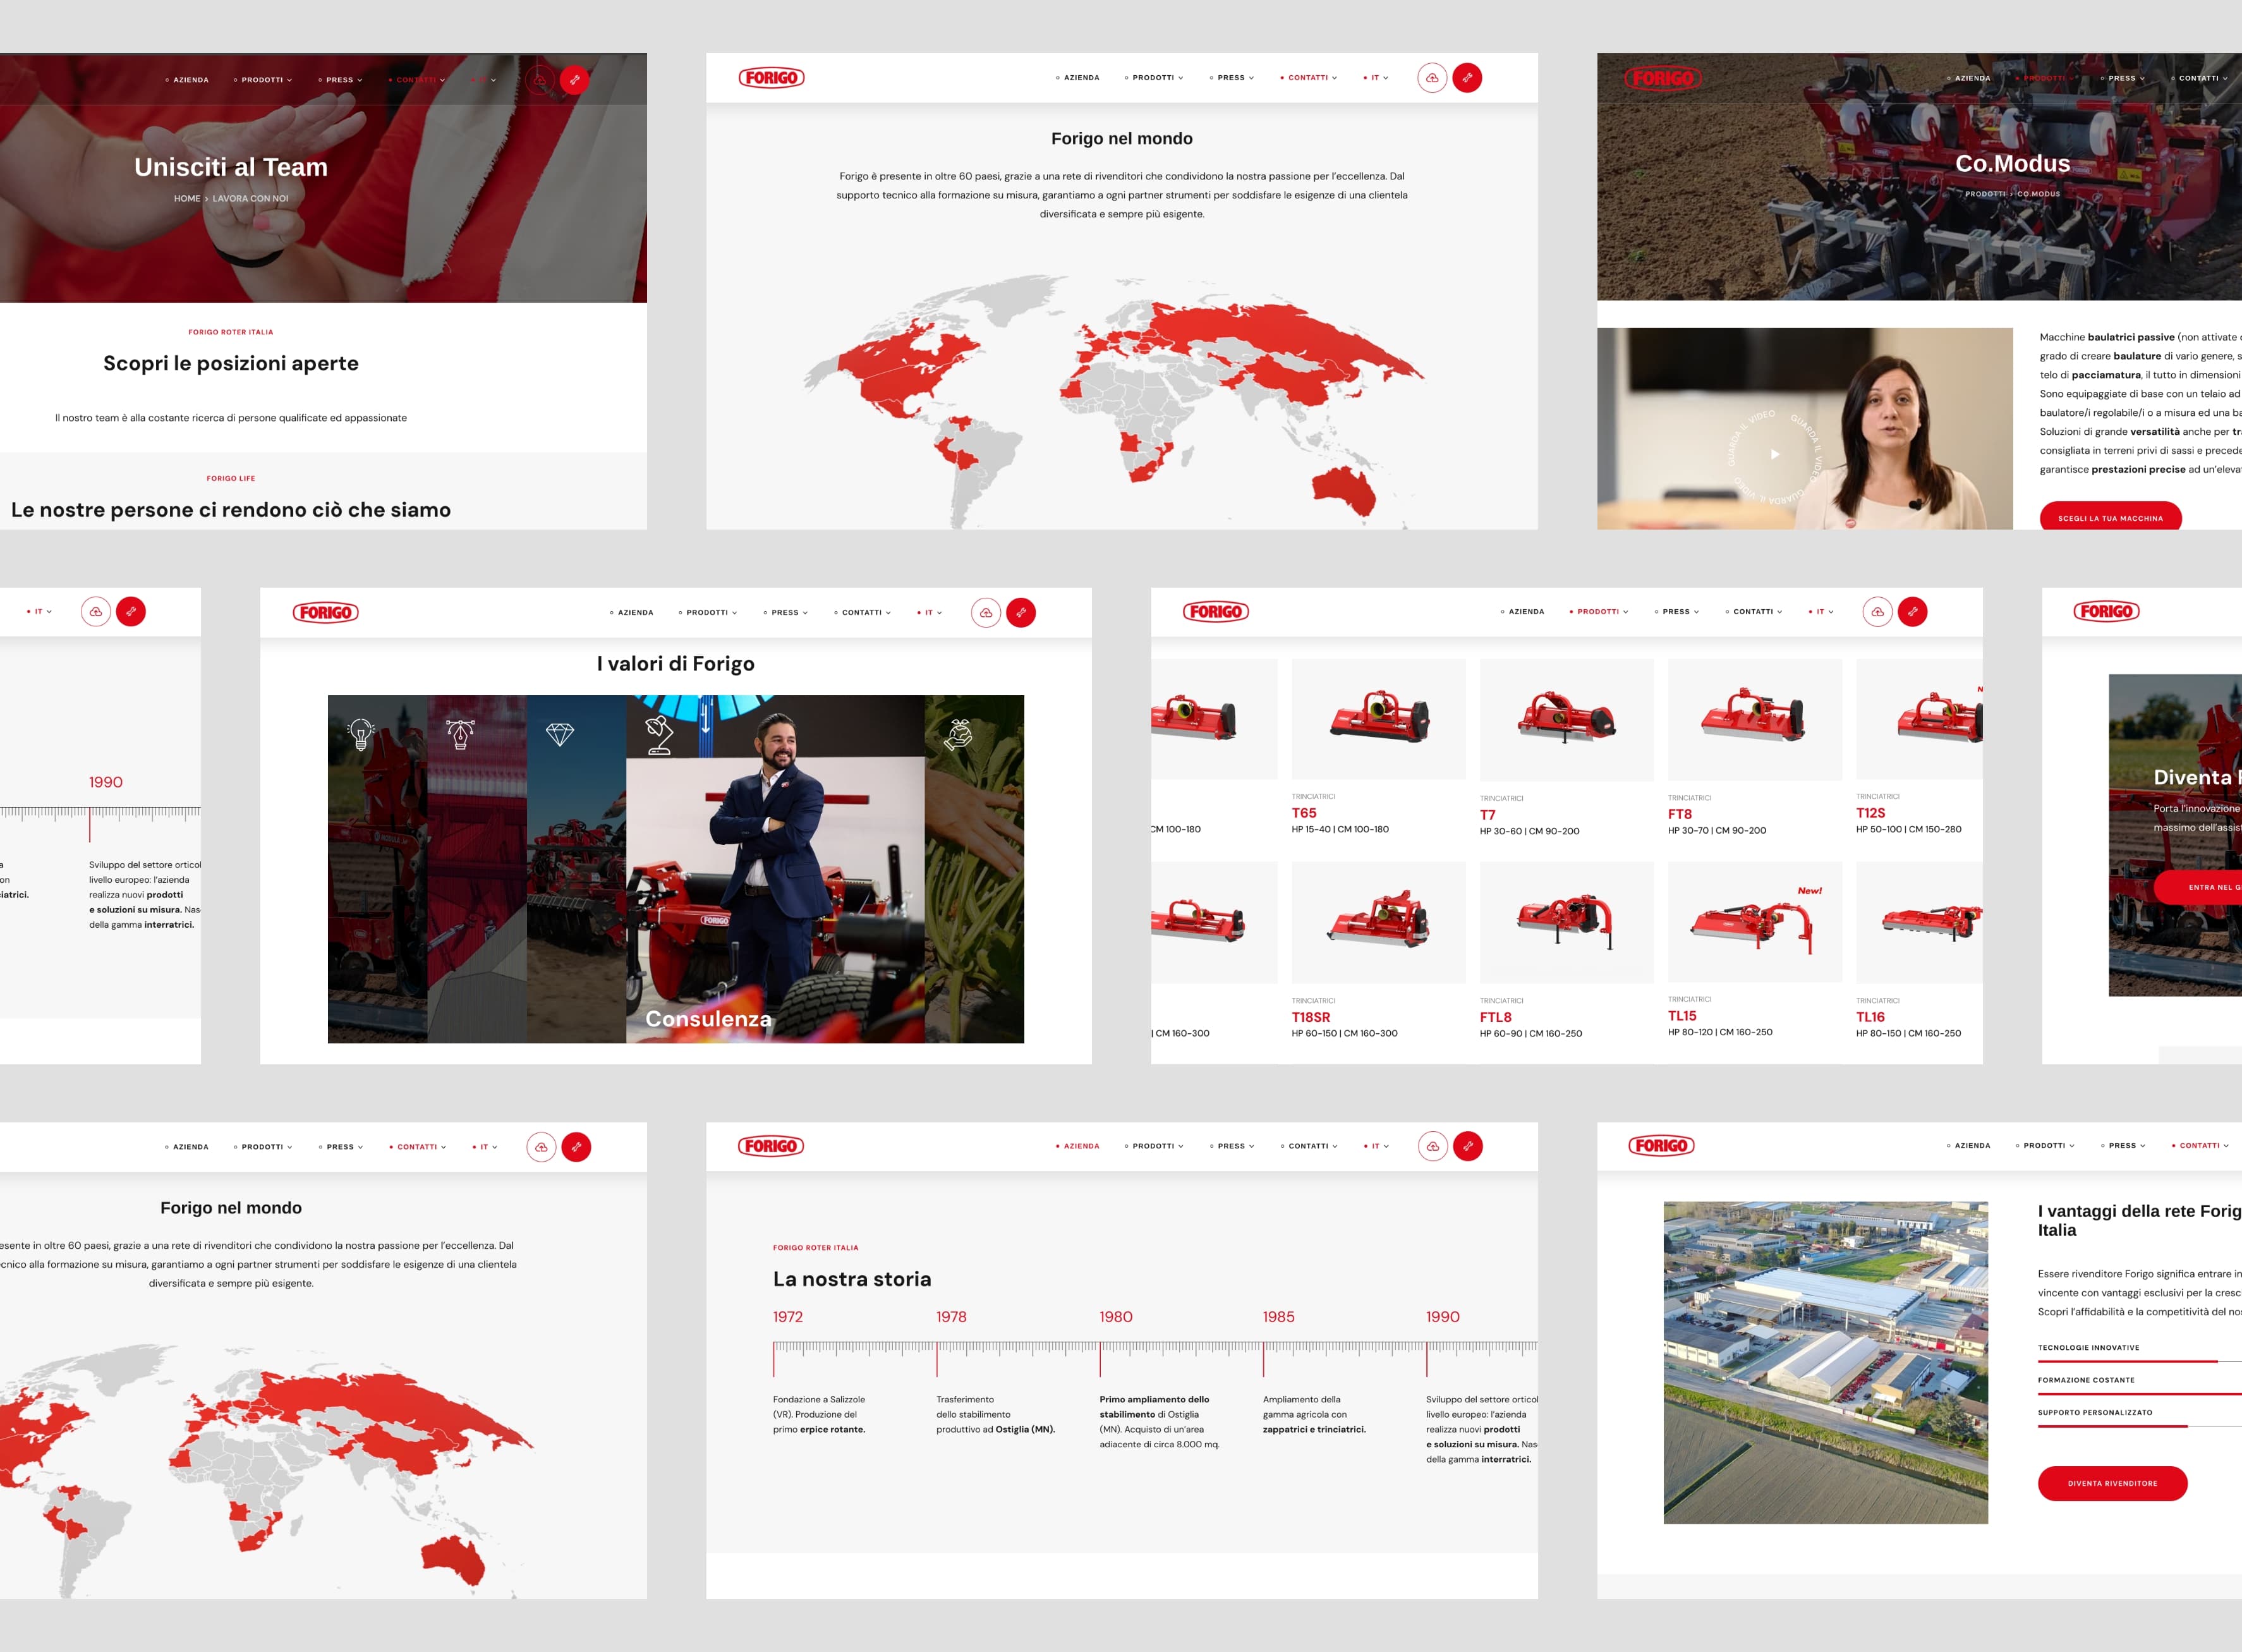Click the Forigo logo in the Trinciatrici products mockup
The image size is (2242, 1652).
coord(1216,611)
